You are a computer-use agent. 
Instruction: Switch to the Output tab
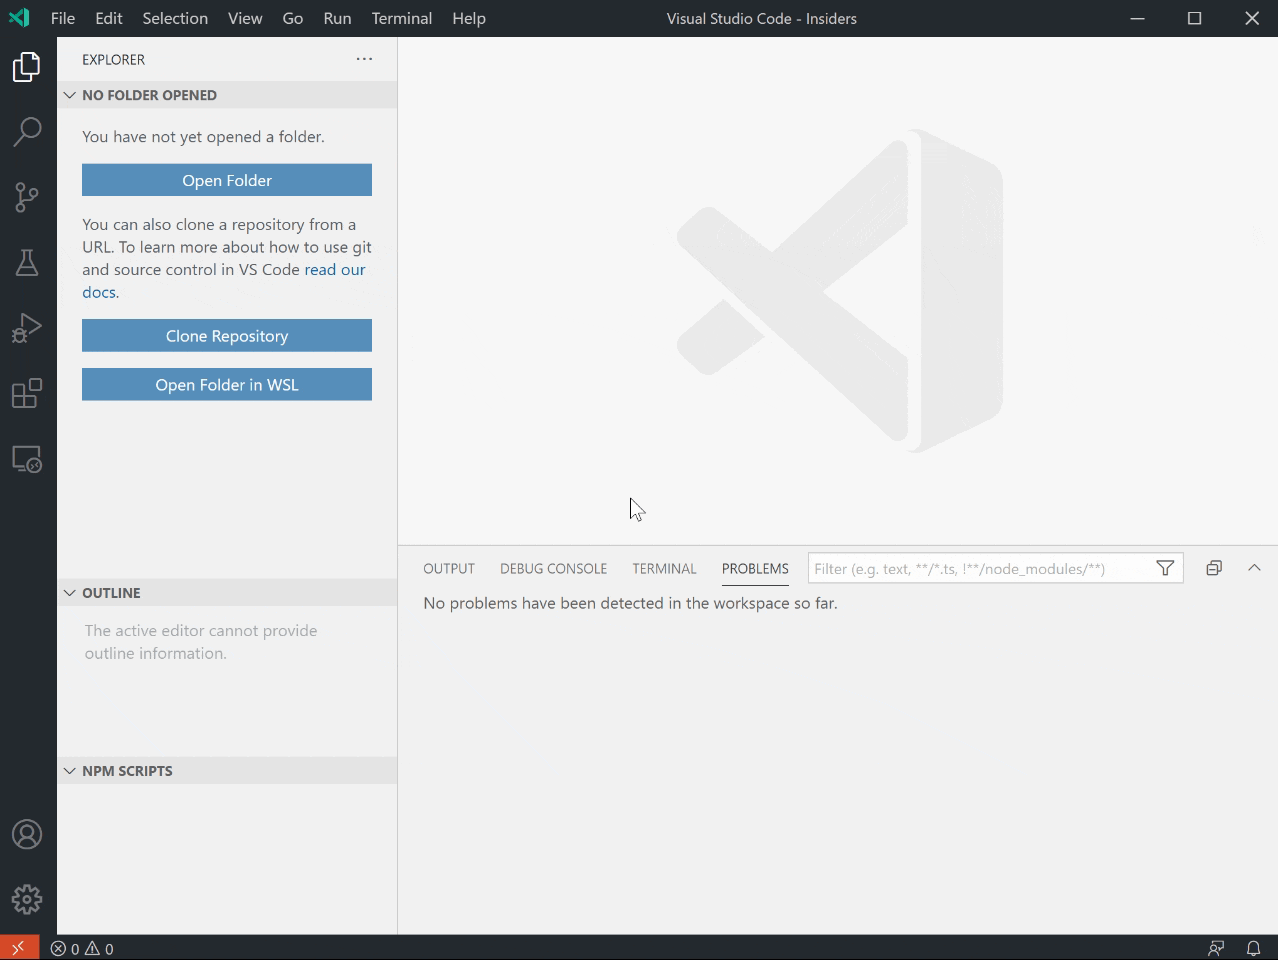coord(448,568)
